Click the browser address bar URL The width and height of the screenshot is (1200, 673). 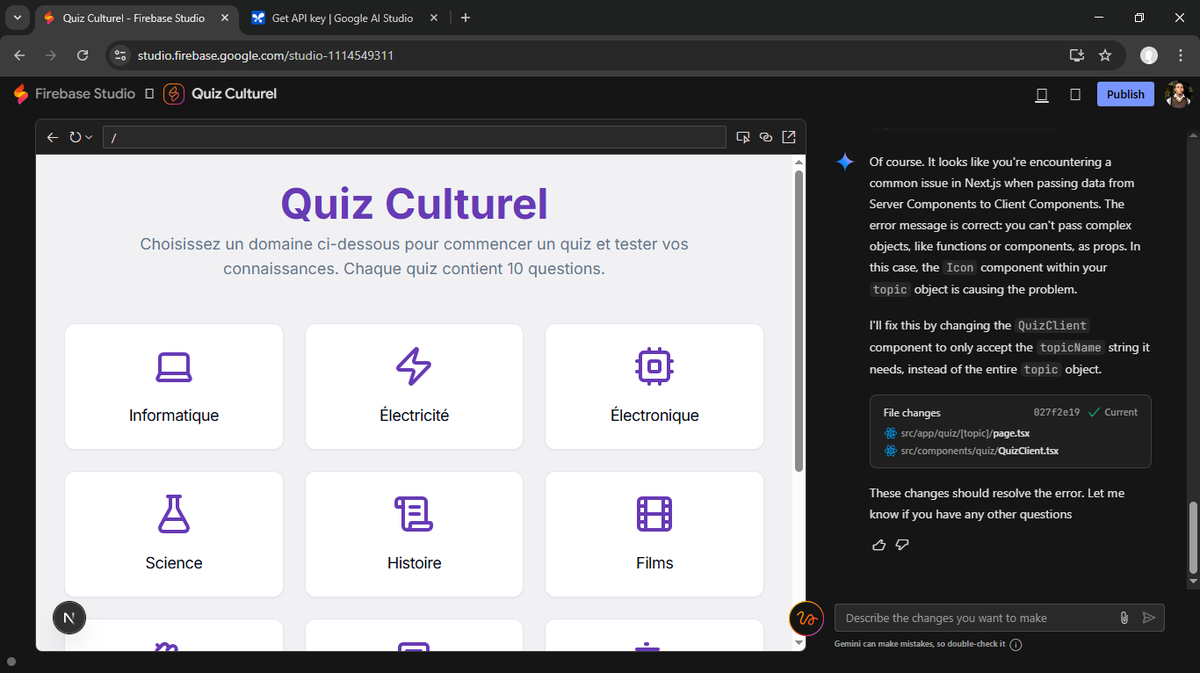(x=265, y=55)
